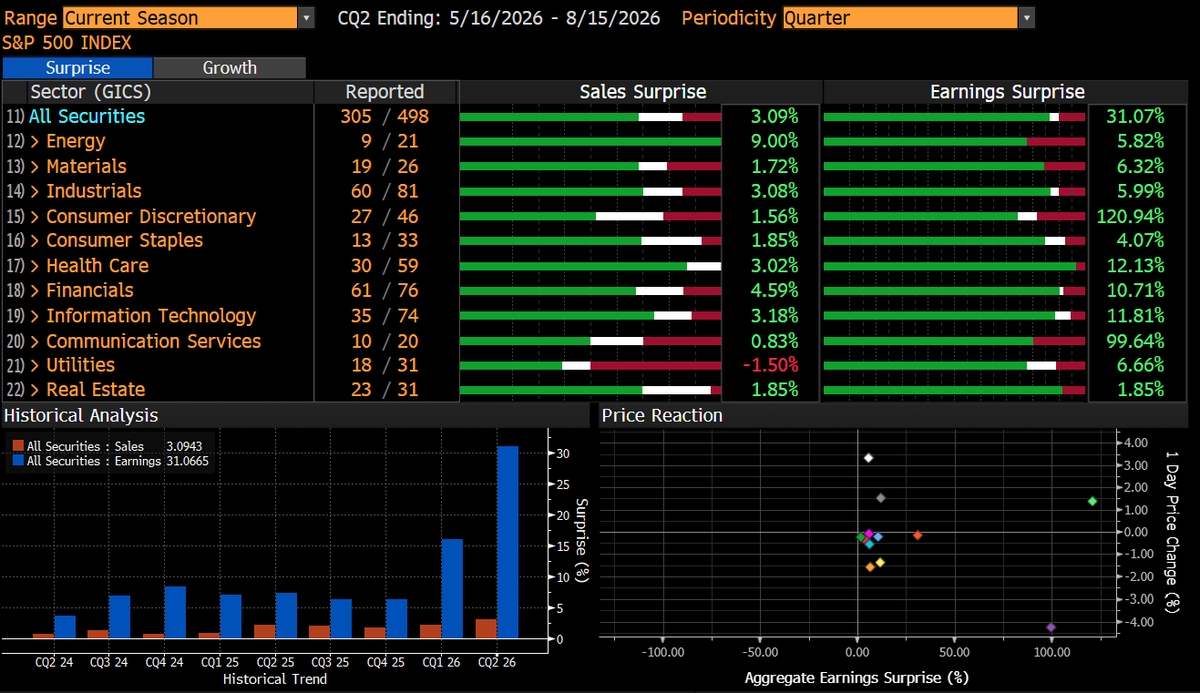Click the 35 / 74 Information Technology count
1200x693 pixels.
(385, 316)
